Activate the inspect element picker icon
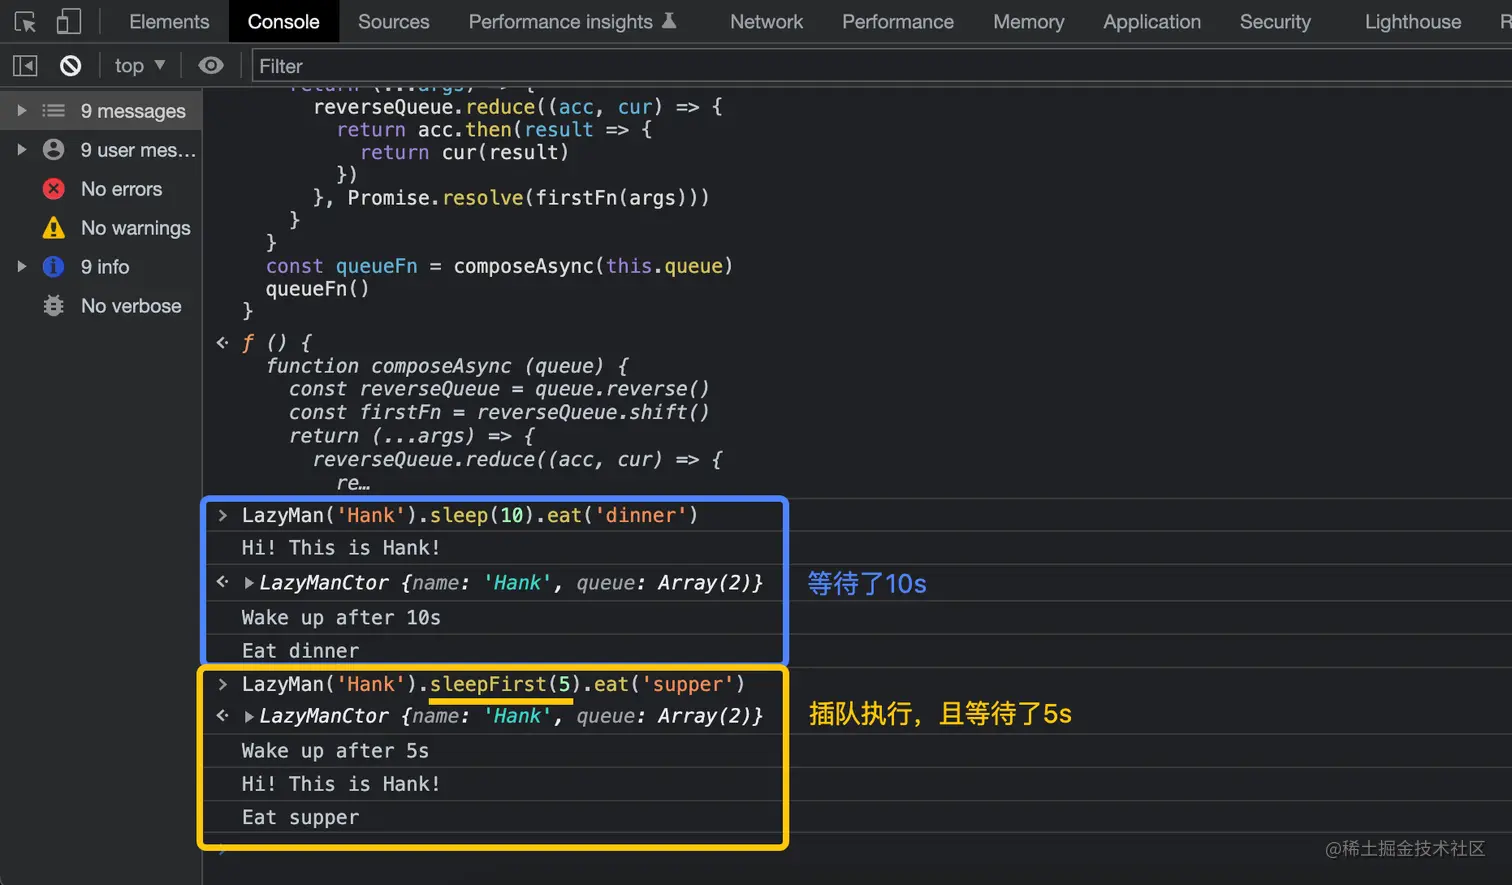The height and width of the screenshot is (885, 1512). [x=25, y=21]
